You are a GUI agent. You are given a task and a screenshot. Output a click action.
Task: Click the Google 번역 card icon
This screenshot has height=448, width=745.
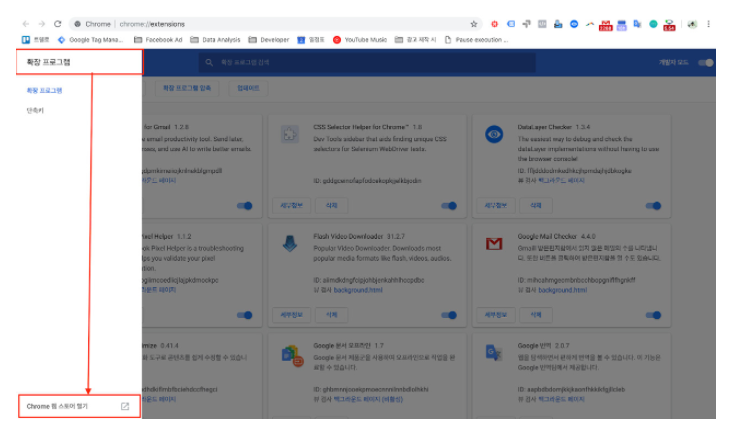(494, 353)
